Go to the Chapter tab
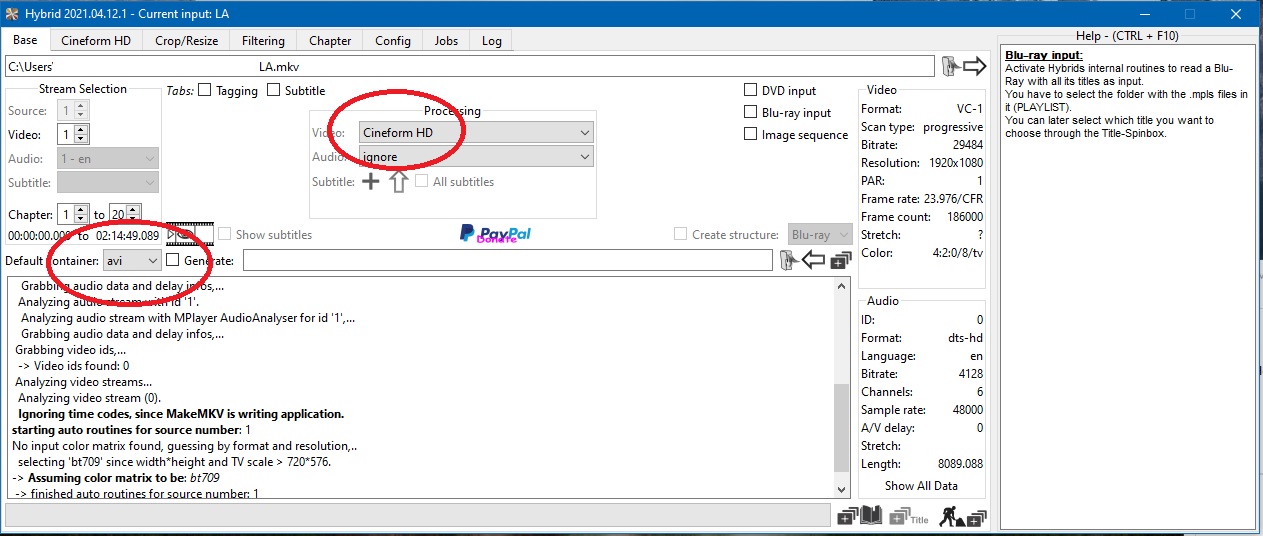The image size is (1263, 536). point(330,41)
